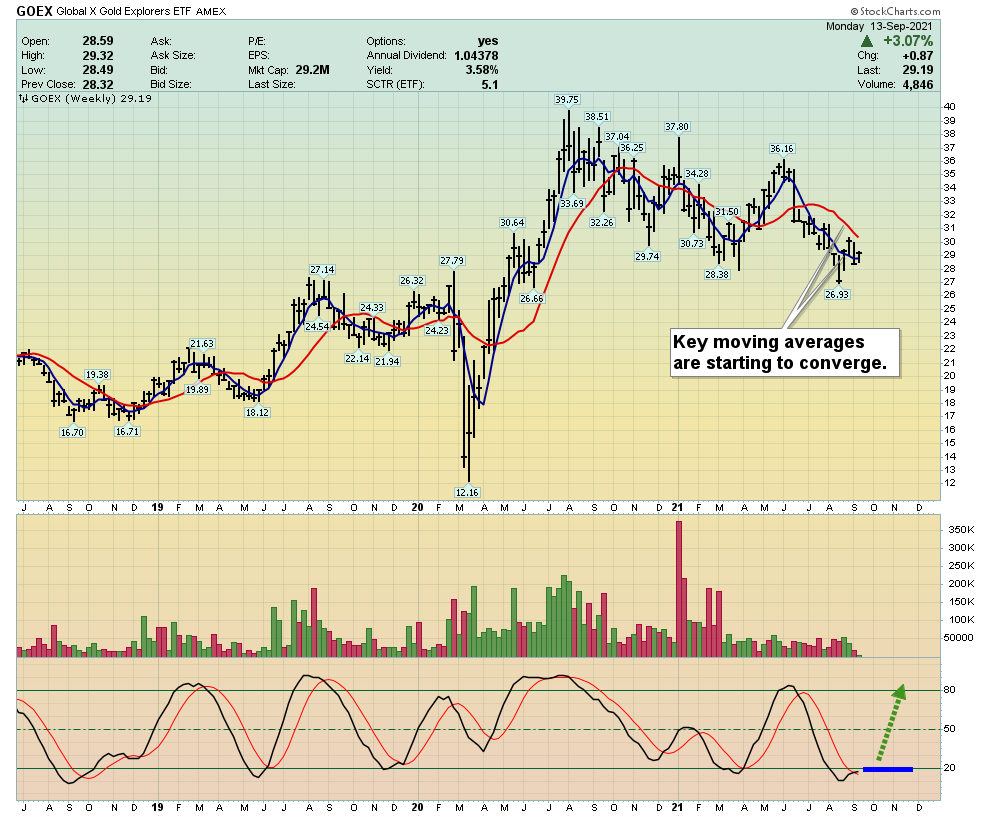Image resolution: width=990 pixels, height=817 pixels.
Task: Click the green up-triangle change indicator
Action: [x=867, y=41]
